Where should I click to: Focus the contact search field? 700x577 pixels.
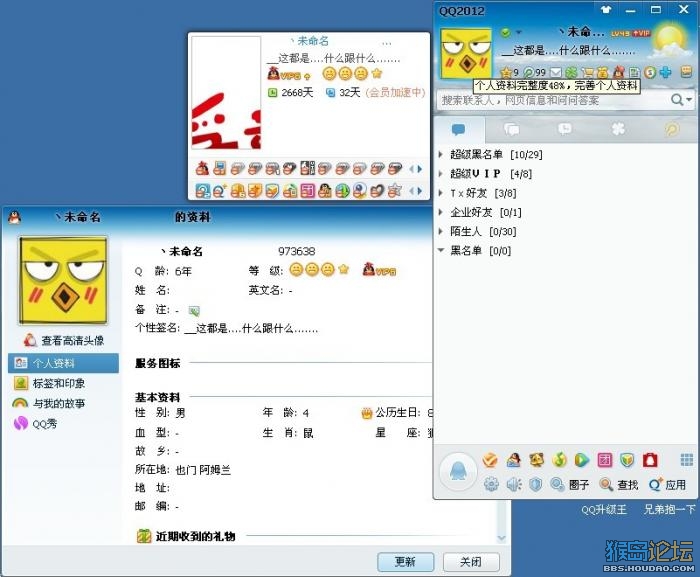point(552,100)
